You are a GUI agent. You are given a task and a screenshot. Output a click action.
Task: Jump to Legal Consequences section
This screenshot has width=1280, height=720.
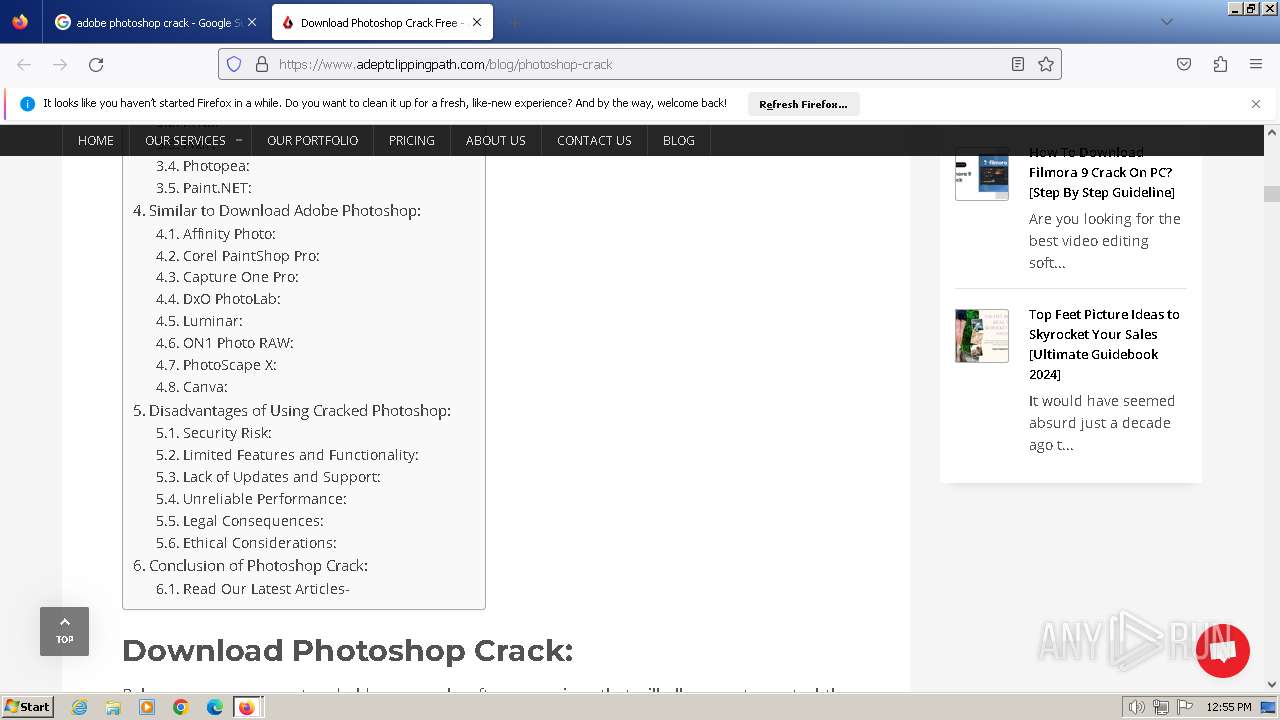click(240, 521)
